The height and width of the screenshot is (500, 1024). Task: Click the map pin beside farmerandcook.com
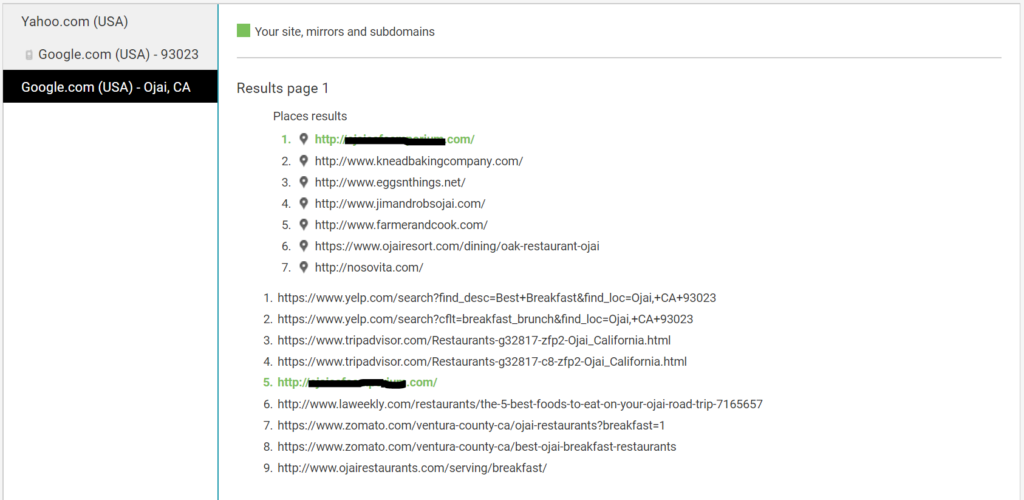[x=303, y=225]
